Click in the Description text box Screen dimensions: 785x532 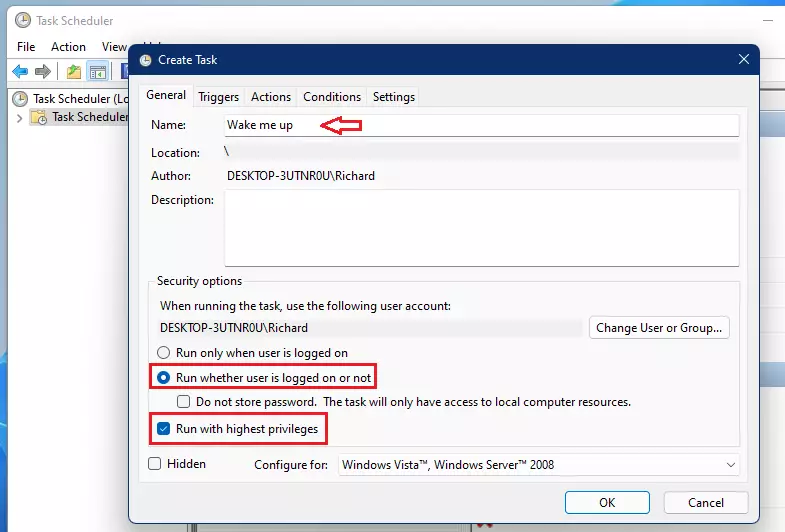pyautogui.click(x=482, y=228)
